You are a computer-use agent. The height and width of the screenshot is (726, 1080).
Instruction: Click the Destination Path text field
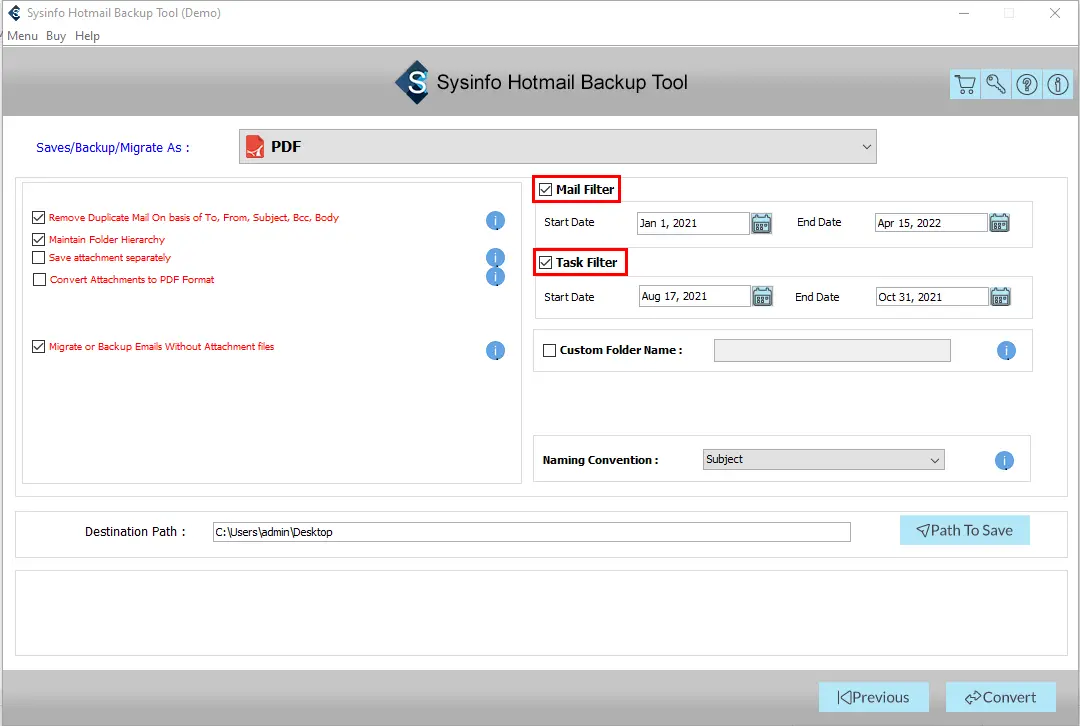[x=531, y=532]
